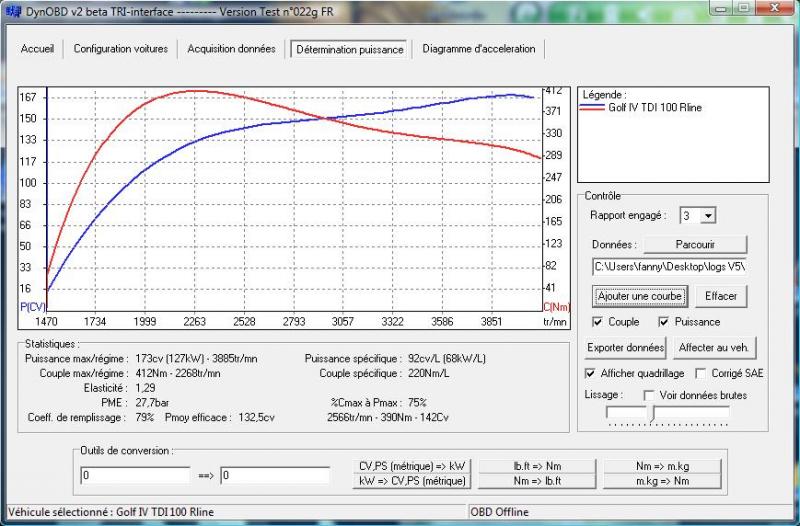Click the 412Nm - 2268tr/mn value
800x526 pixels.
point(178,373)
